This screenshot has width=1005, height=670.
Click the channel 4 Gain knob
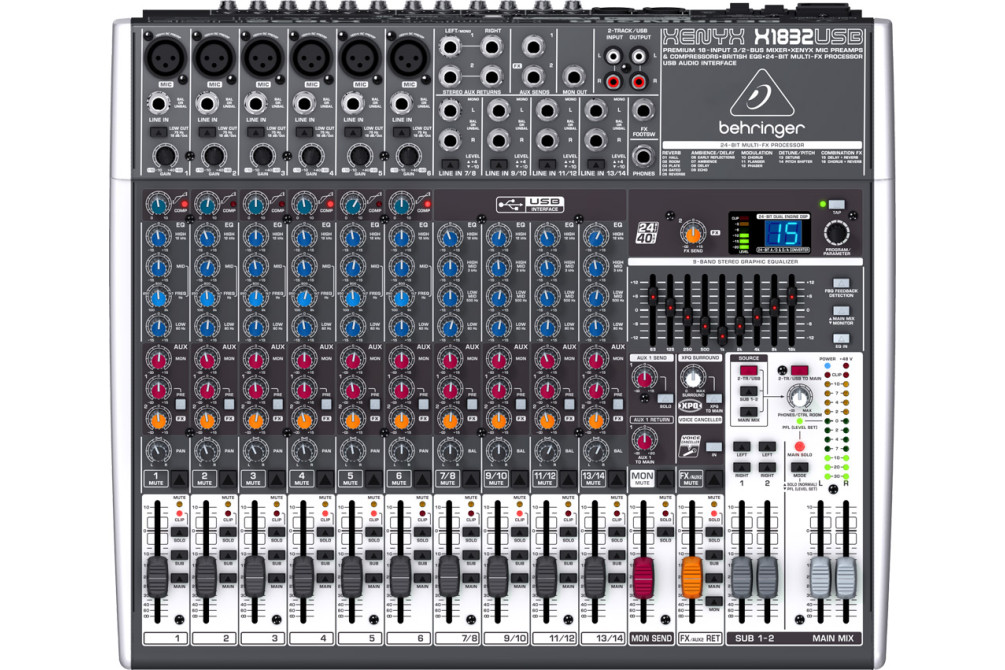(310, 155)
